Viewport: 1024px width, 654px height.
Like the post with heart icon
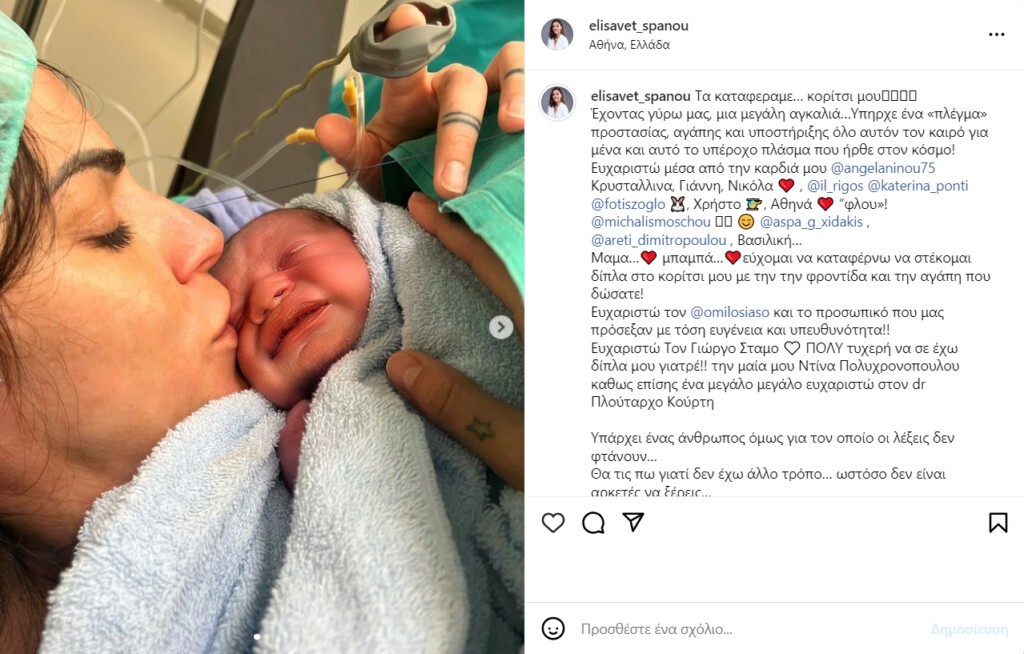pos(553,523)
